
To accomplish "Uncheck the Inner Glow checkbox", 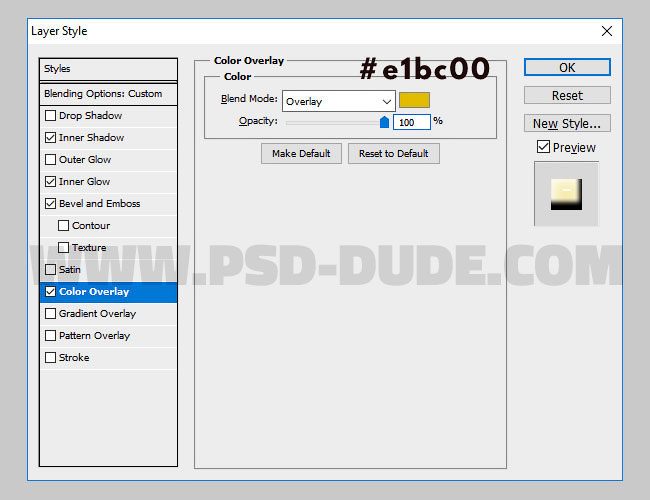I will pos(50,181).
